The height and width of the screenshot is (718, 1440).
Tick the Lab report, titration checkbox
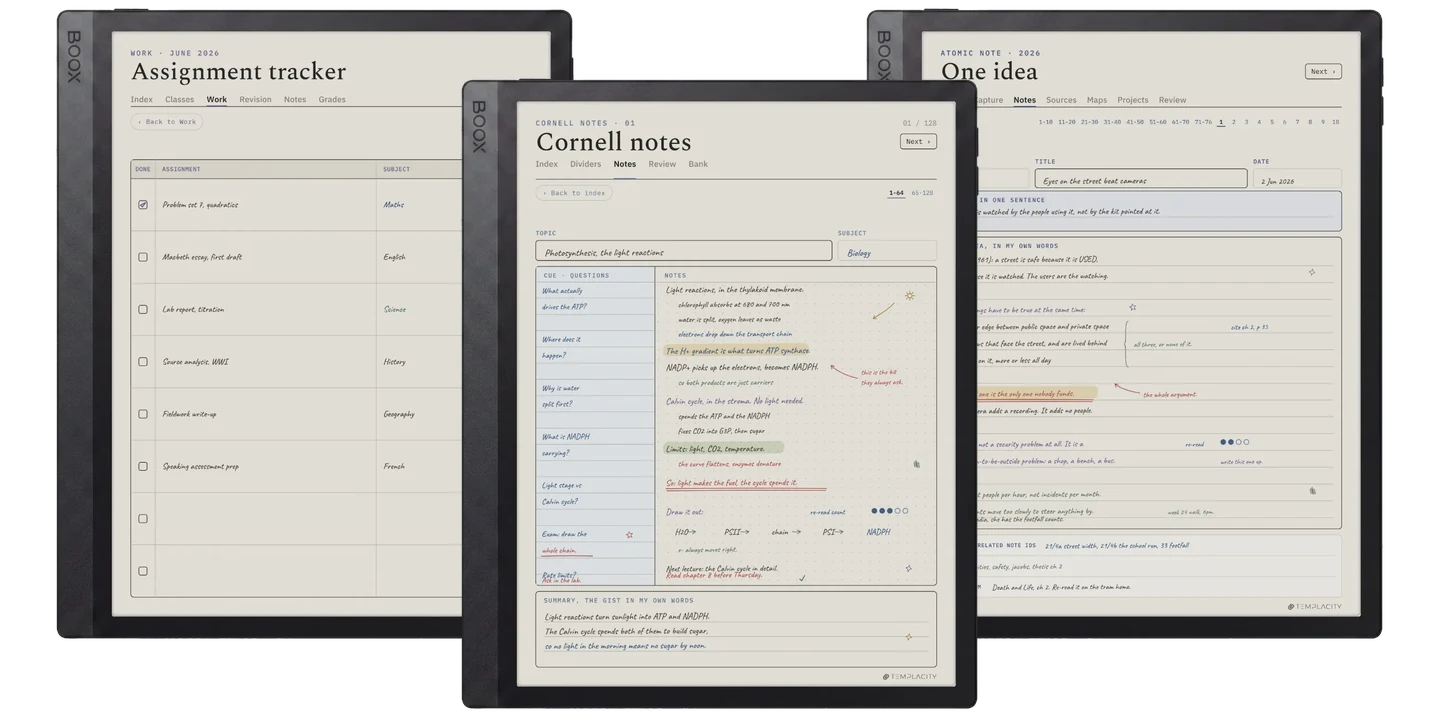click(x=143, y=309)
